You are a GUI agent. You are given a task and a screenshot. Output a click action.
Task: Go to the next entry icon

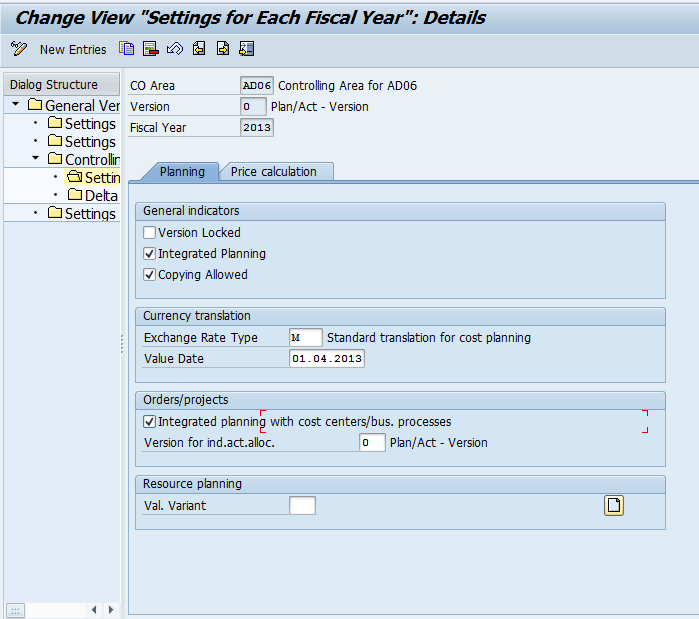coord(223,48)
